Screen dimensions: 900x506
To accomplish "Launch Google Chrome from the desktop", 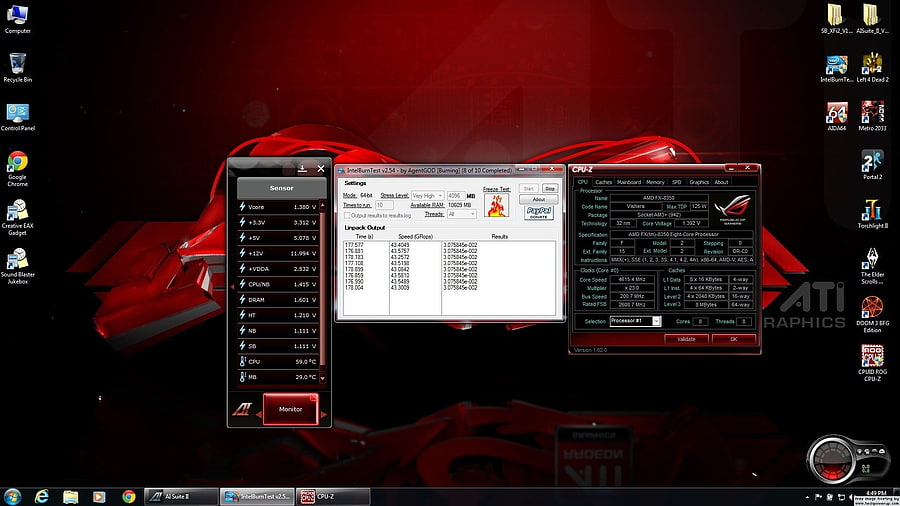I will coord(17,169).
